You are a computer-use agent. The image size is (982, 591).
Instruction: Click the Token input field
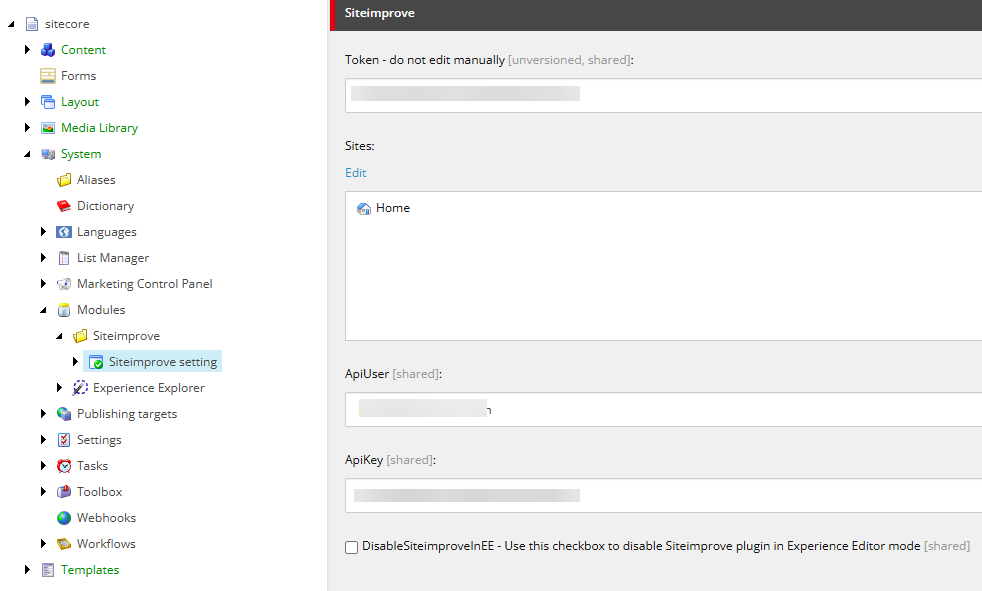tap(663, 95)
